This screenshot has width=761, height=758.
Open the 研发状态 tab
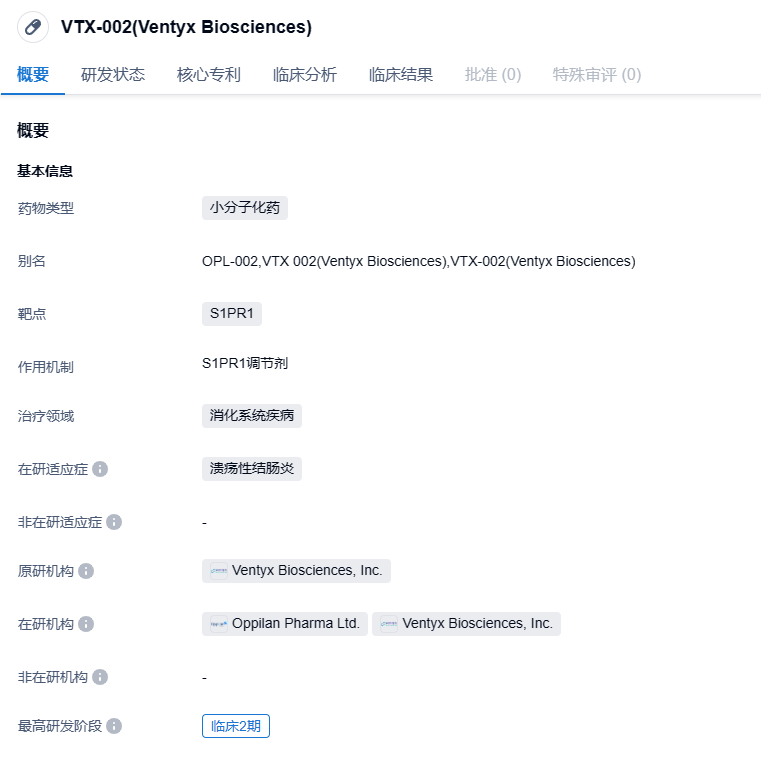click(x=113, y=75)
